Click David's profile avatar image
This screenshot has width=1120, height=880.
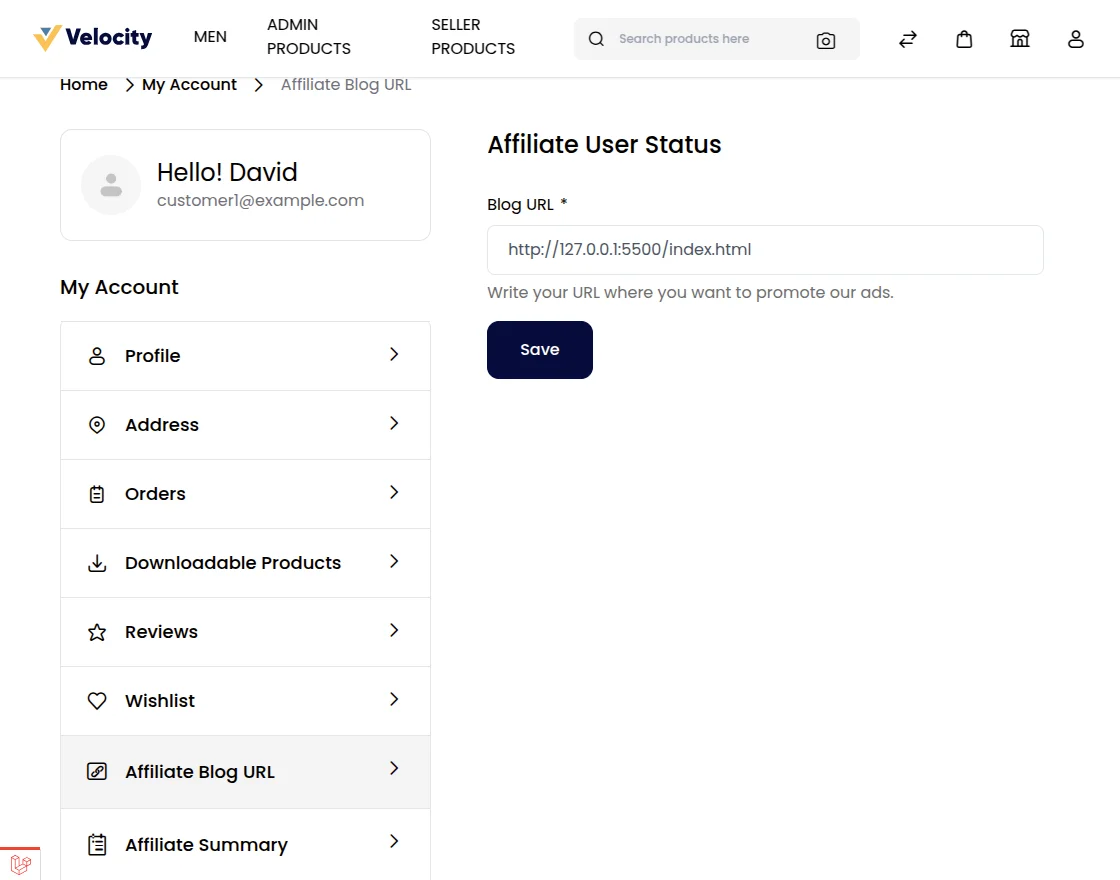pos(111,185)
